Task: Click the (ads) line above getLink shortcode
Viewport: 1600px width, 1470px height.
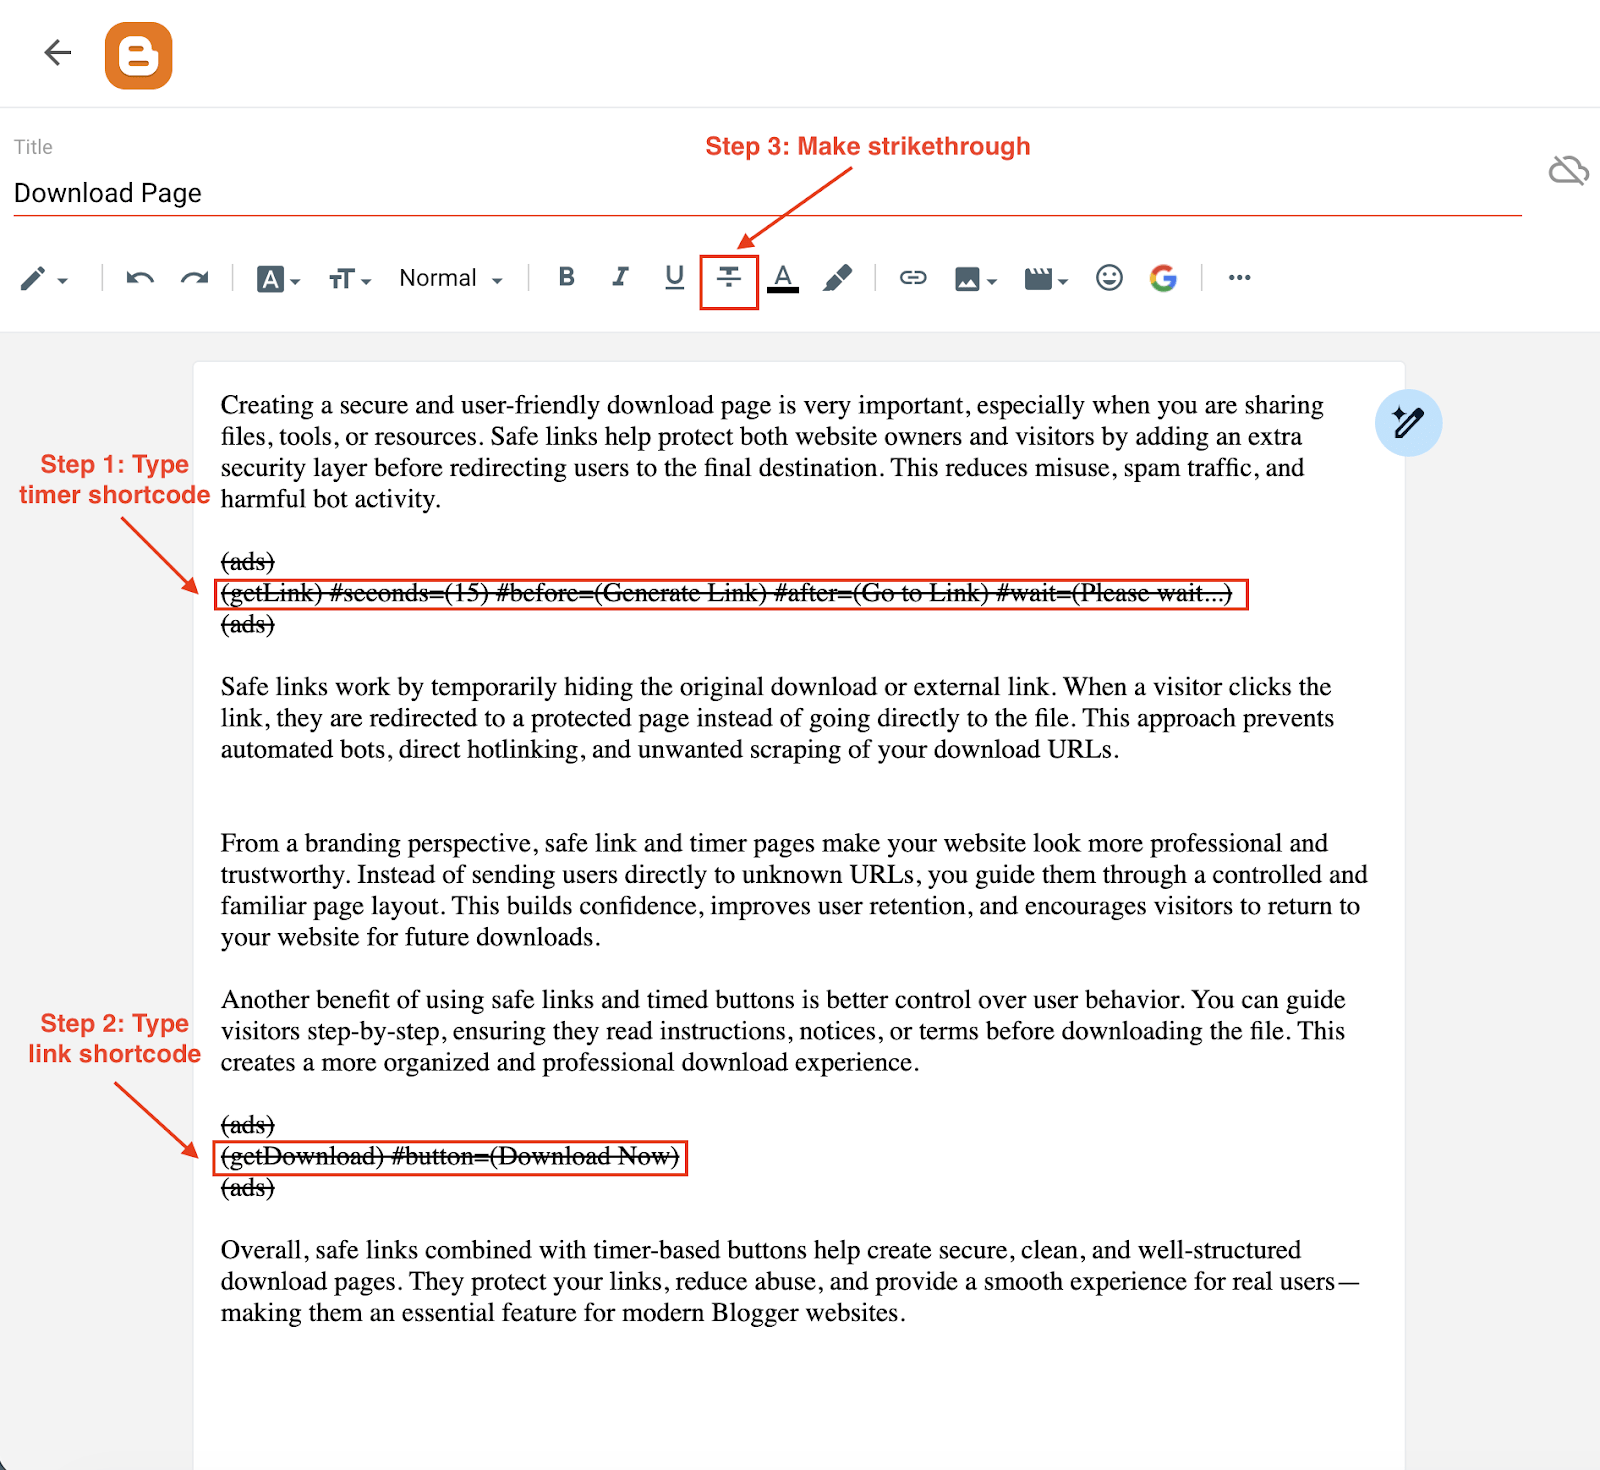Action: click(x=247, y=562)
